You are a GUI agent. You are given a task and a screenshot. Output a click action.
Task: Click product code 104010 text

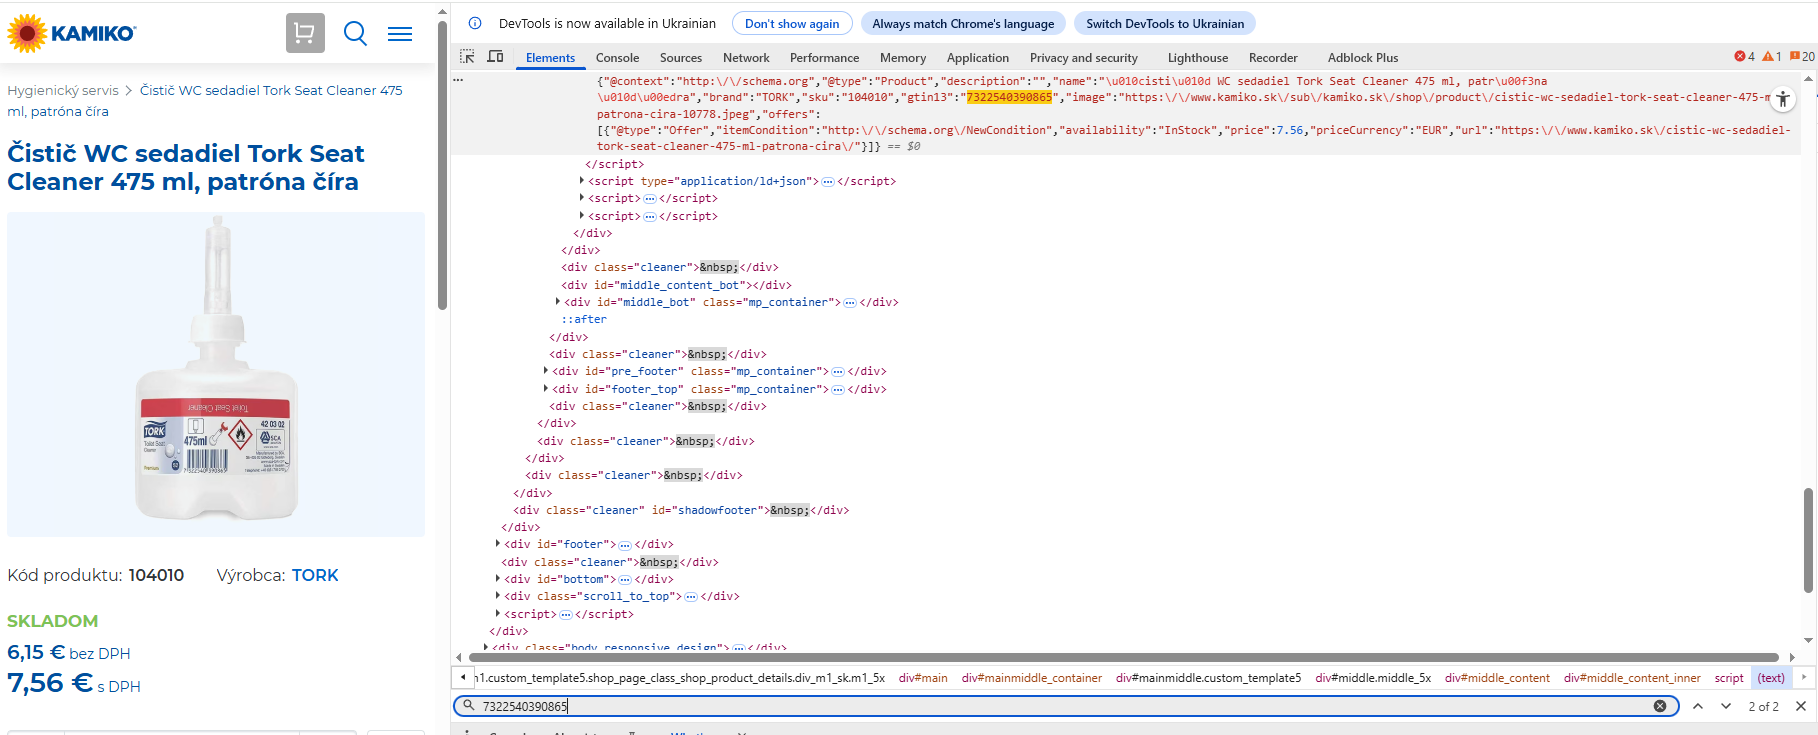156,575
